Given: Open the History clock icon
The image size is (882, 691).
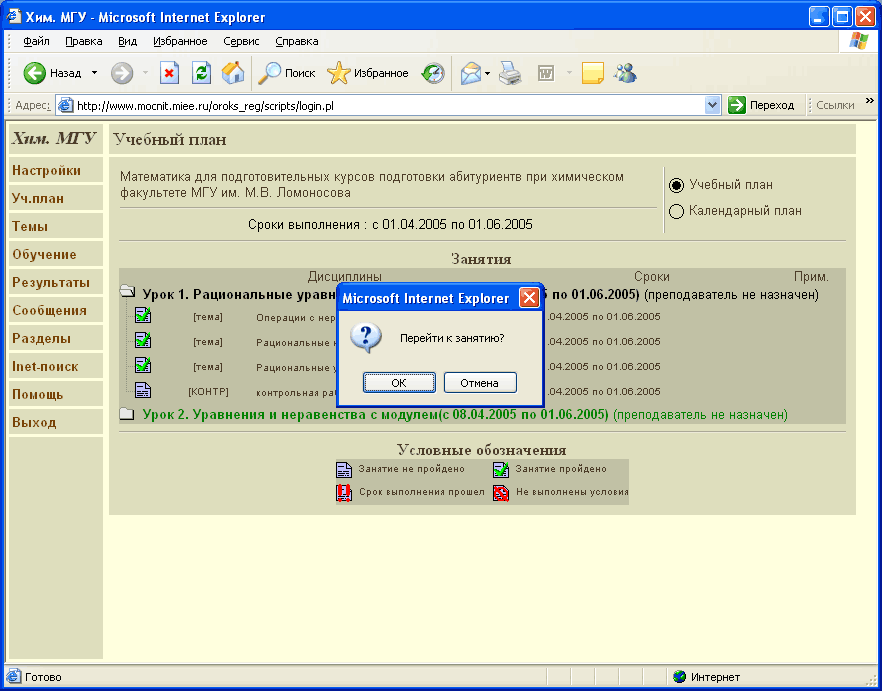Looking at the screenshot, I should pos(433,73).
